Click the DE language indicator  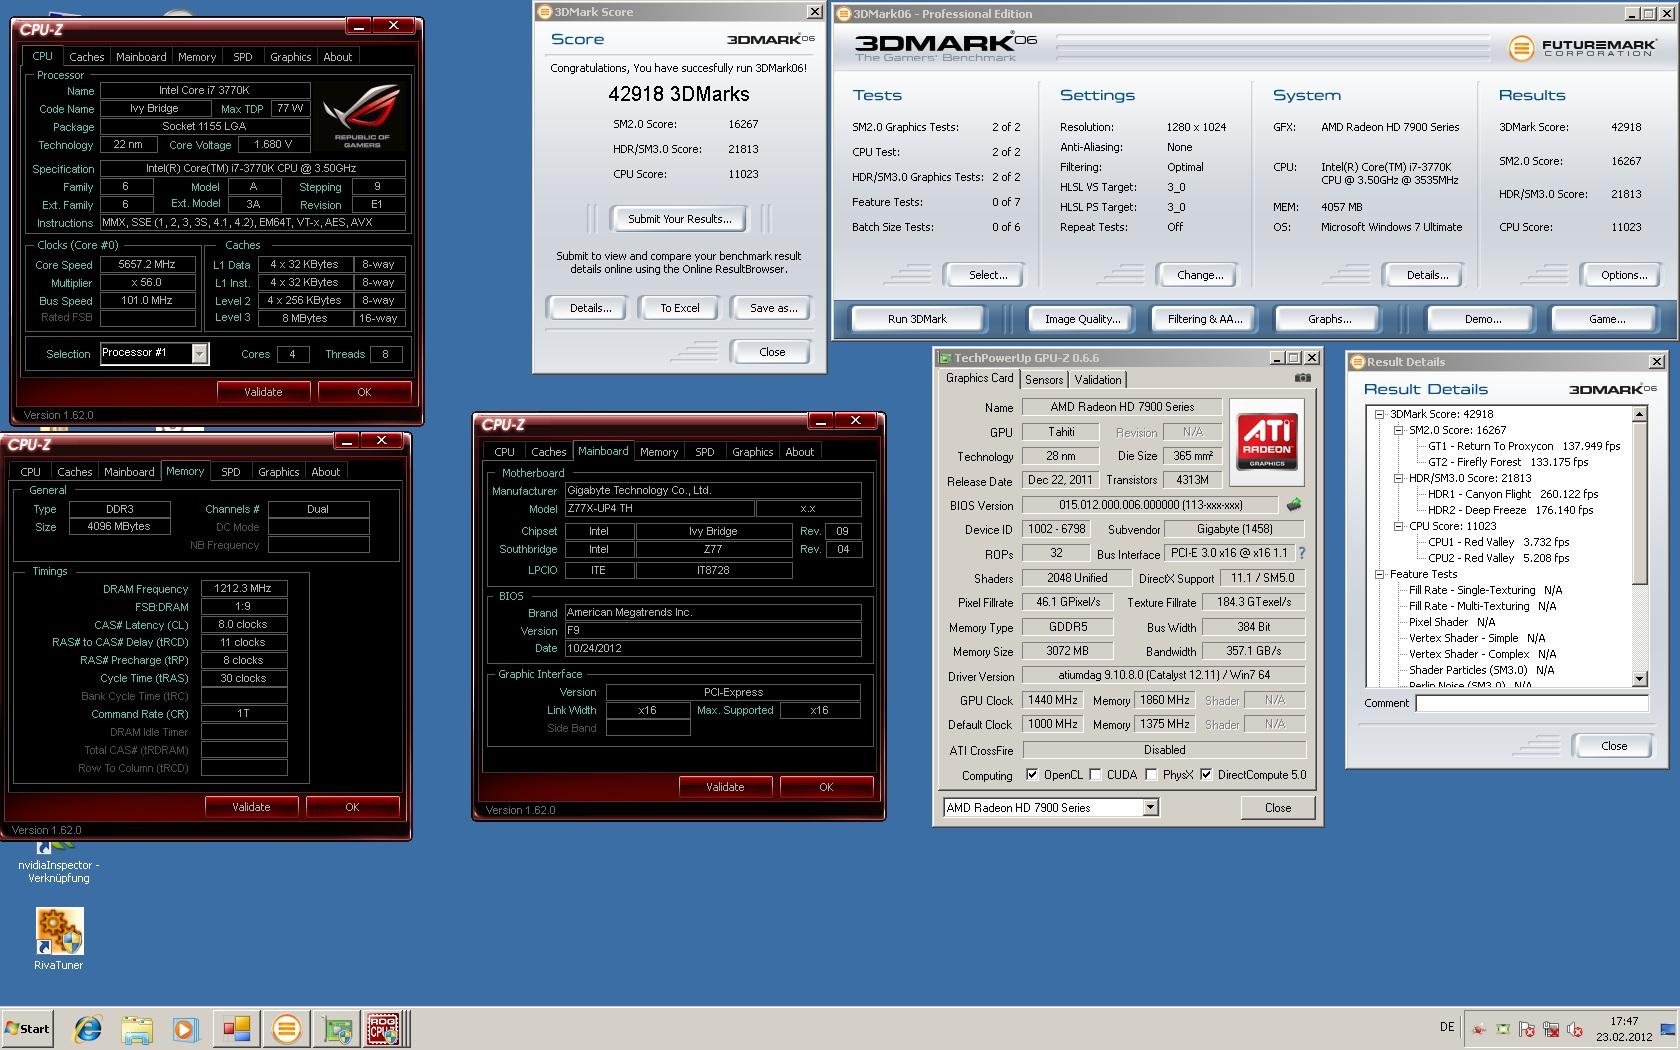pos(1447,1027)
